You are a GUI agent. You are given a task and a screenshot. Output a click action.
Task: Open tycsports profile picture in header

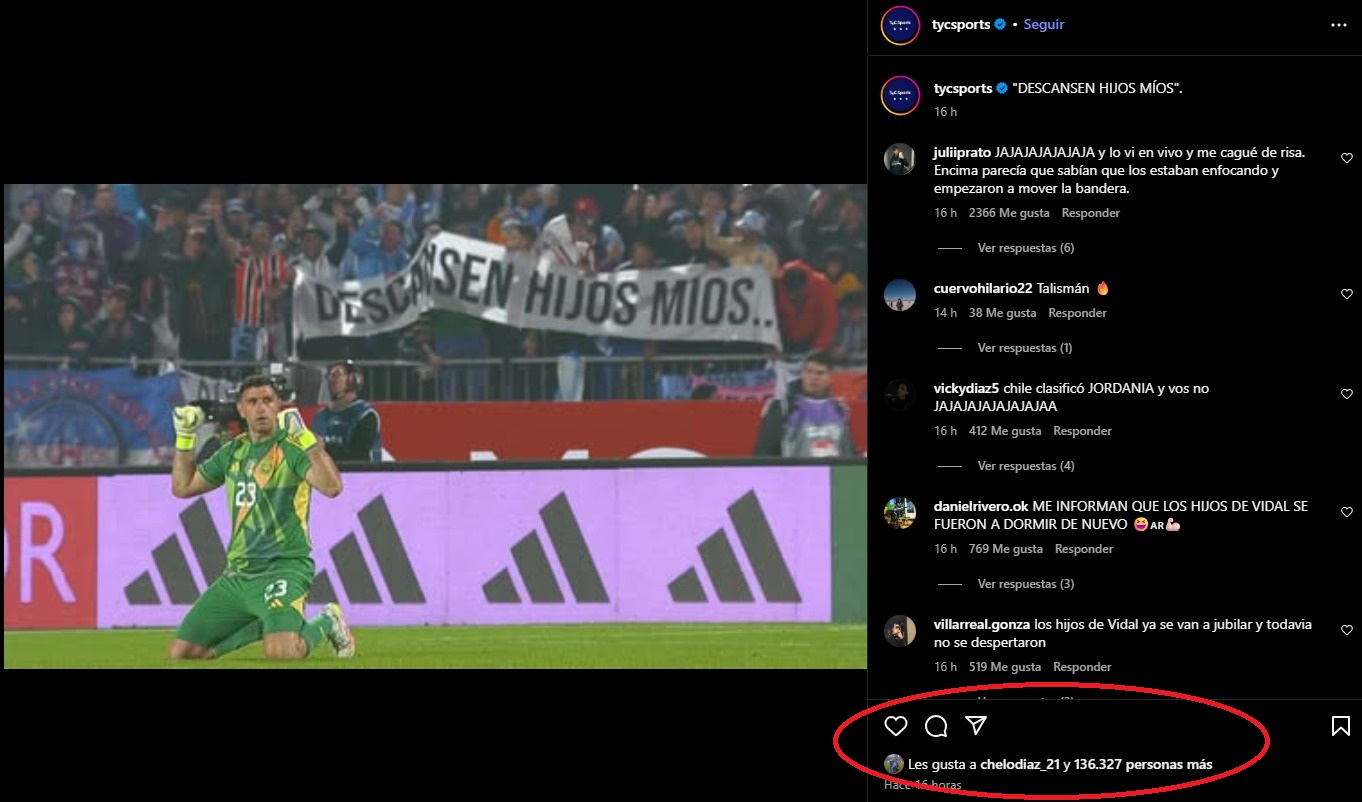[x=900, y=25]
